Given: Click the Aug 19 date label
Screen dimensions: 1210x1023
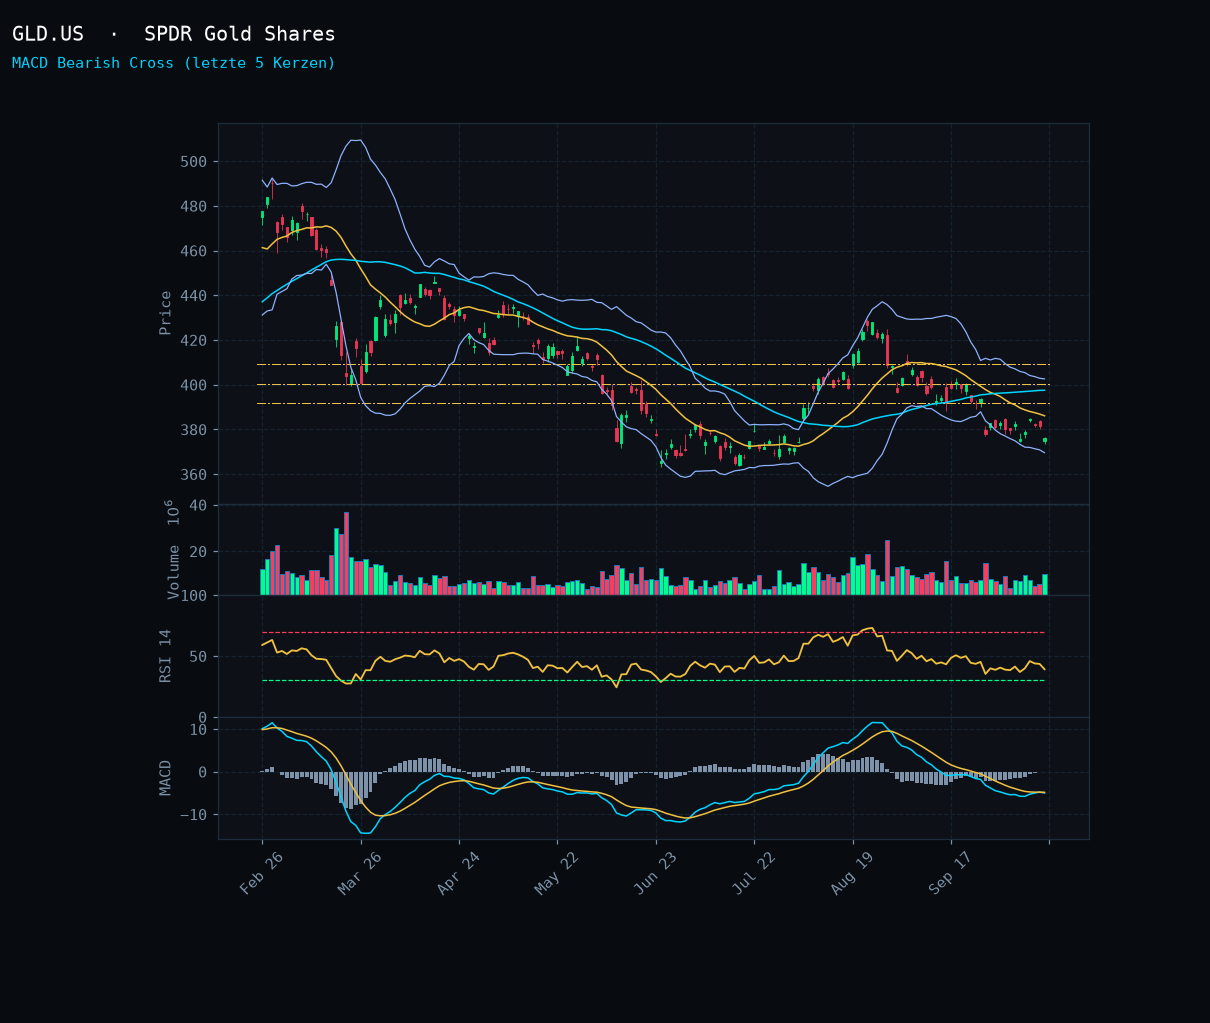Looking at the screenshot, I should click(853, 873).
